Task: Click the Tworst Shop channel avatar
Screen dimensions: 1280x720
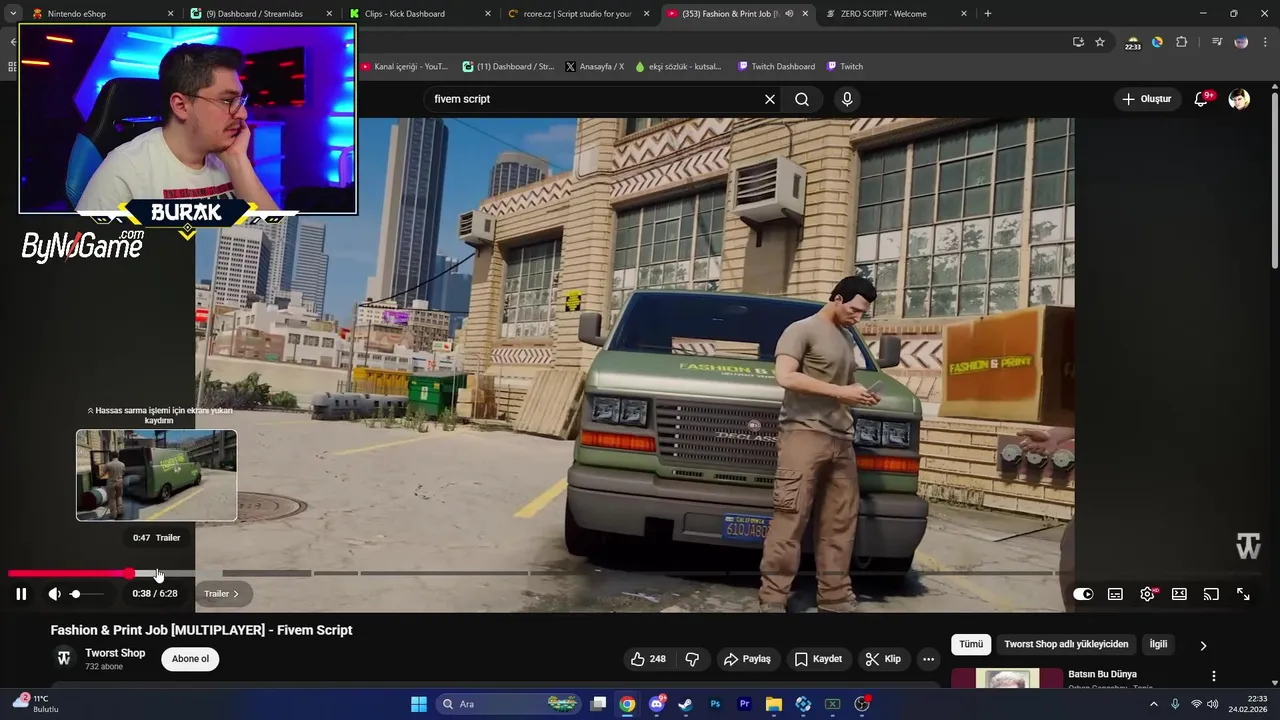Action: pyautogui.click(x=64, y=658)
